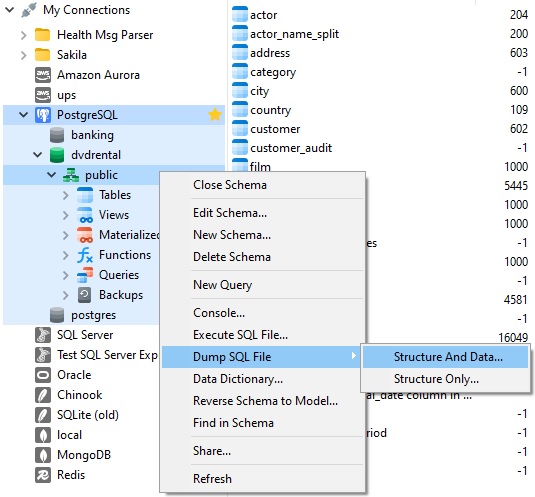The image size is (535, 497).
Task: Click the Redis connection icon
Action: coord(43,475)
